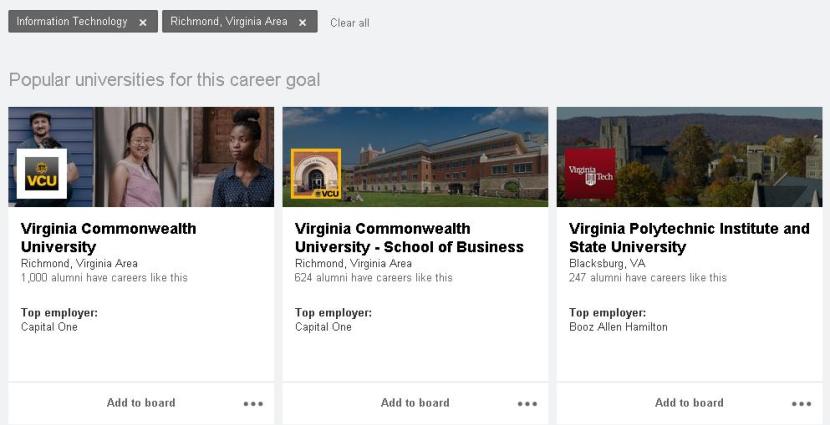
Task: Click the VCU School of Business logo
Action: click(316, 174)
